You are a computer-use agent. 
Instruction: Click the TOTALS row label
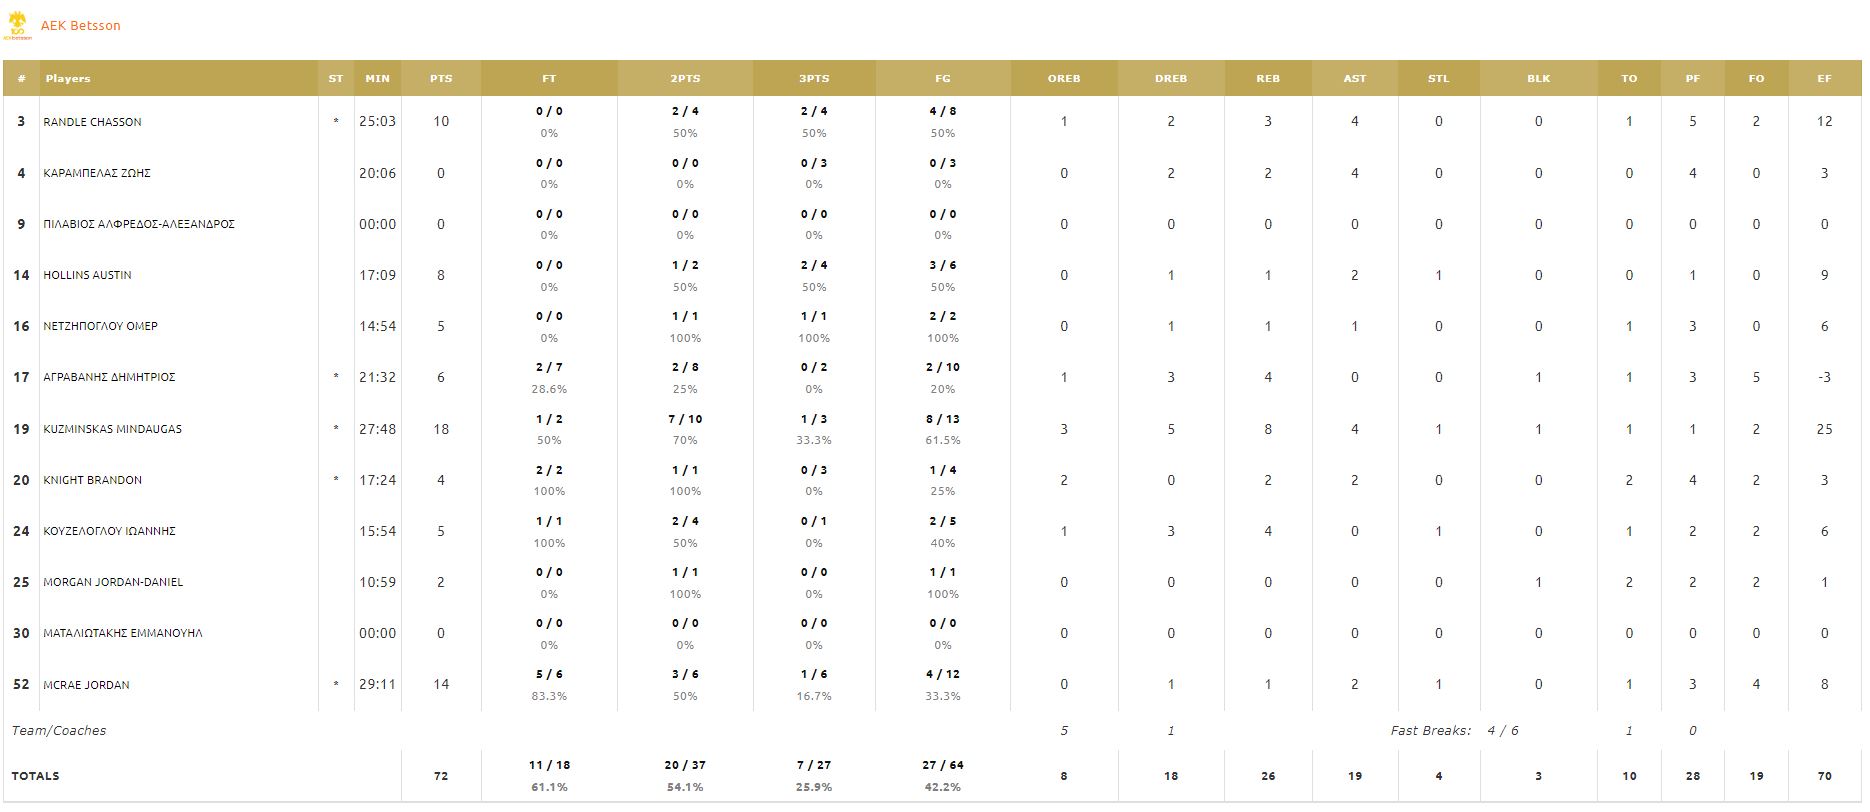point(35,776)
